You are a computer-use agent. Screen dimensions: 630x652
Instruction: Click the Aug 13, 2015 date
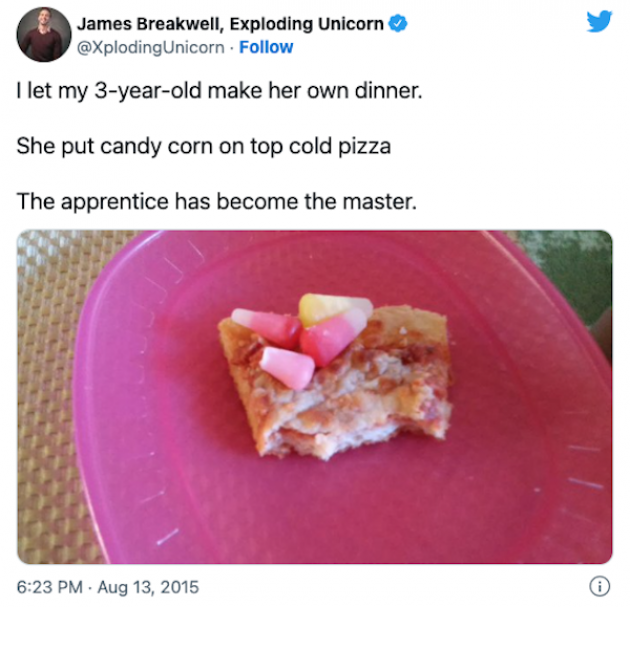click(x=148, y=587)
